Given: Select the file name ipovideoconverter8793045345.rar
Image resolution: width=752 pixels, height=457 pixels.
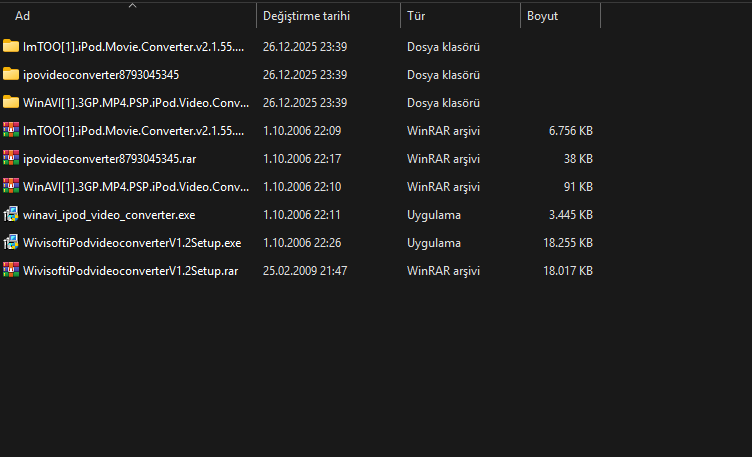Looking at the screenshot, I should click(109, 159).
